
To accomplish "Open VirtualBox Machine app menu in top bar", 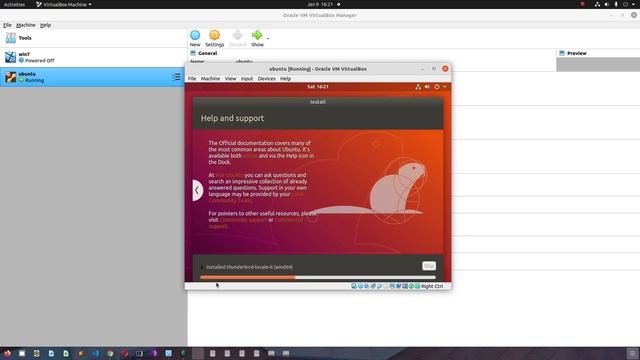I will click(64, 4).
